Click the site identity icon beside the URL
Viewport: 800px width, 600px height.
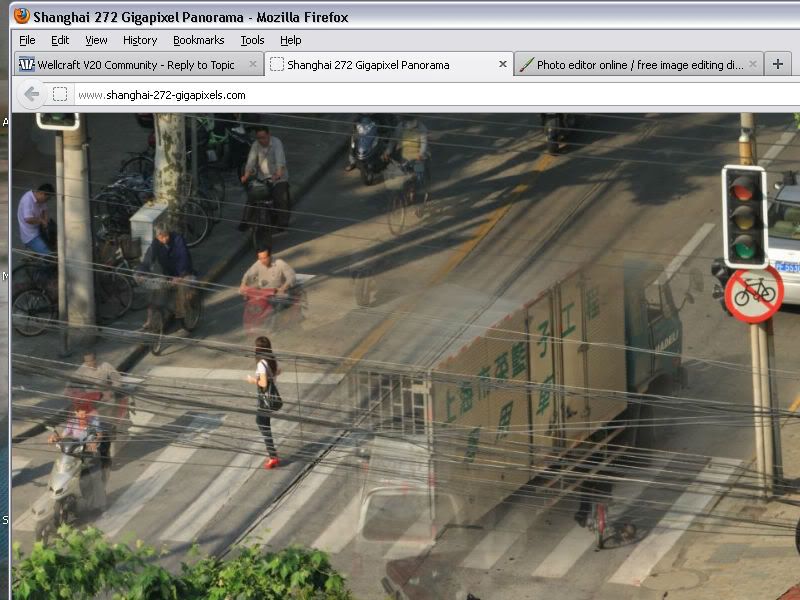tap(60, 94)
